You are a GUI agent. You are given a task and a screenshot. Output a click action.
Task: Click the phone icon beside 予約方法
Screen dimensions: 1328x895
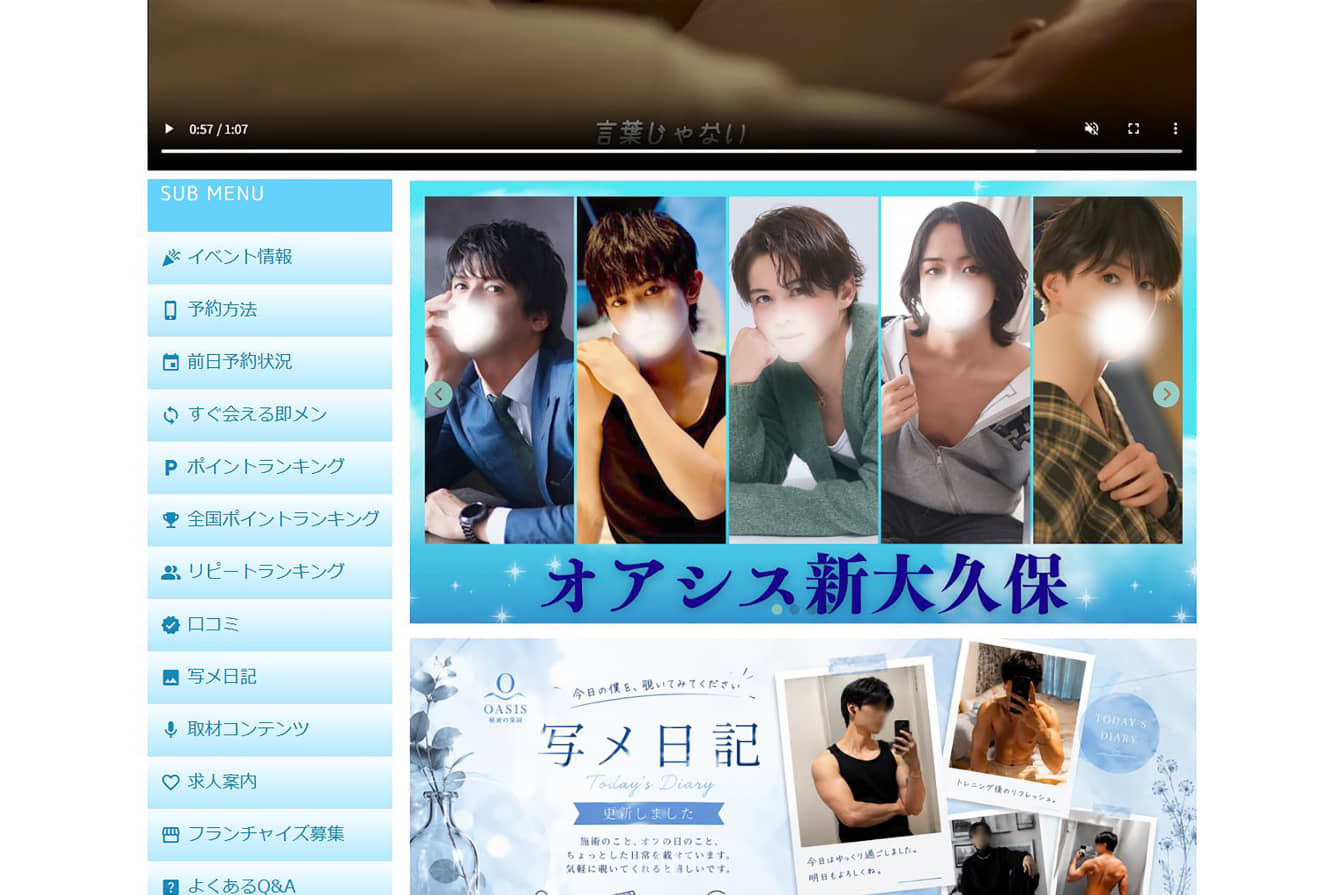click(x=170, y=310)
